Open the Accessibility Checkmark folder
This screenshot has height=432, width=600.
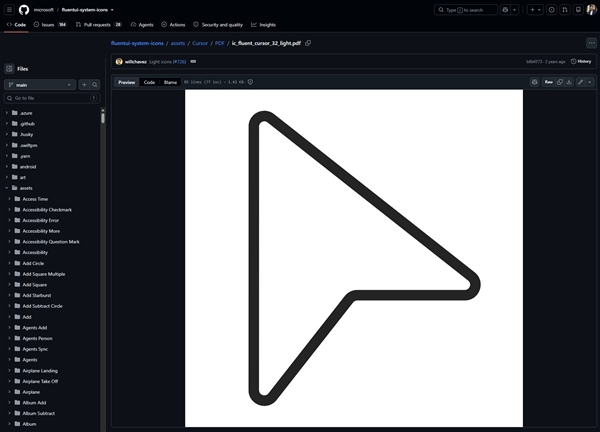click(x=47, y=210)
